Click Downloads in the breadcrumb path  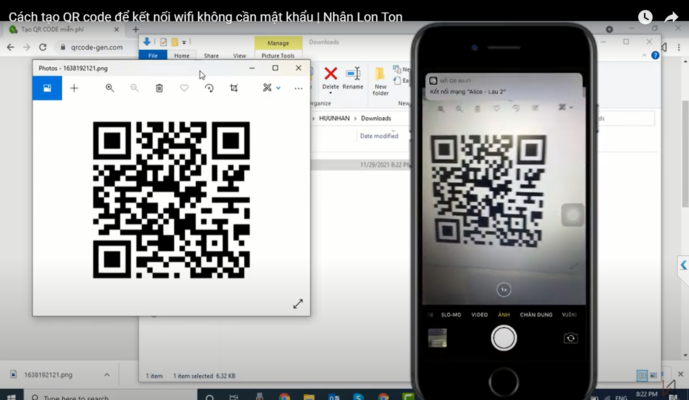coord(376,118)
